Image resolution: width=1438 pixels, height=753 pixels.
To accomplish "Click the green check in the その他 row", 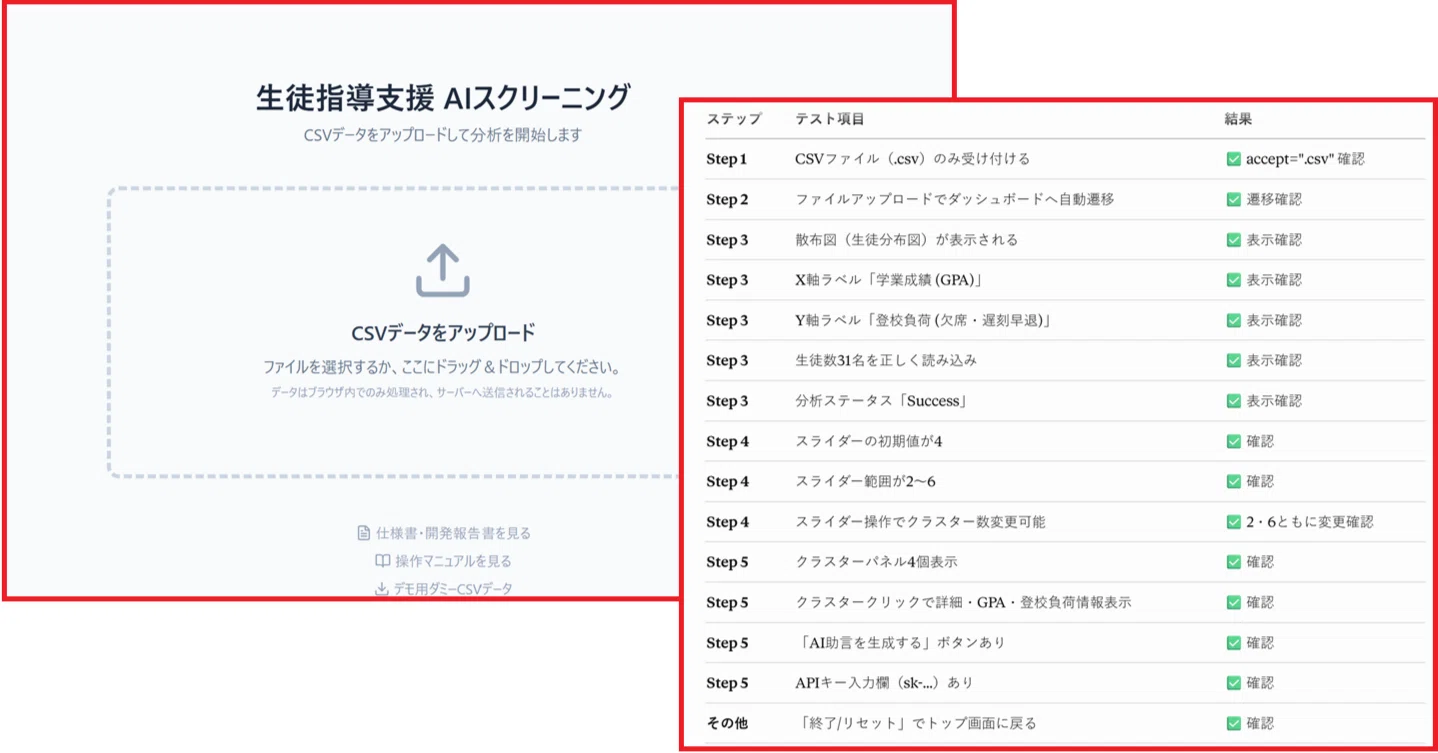I will pyautogui.click(x=1234, y=723).
